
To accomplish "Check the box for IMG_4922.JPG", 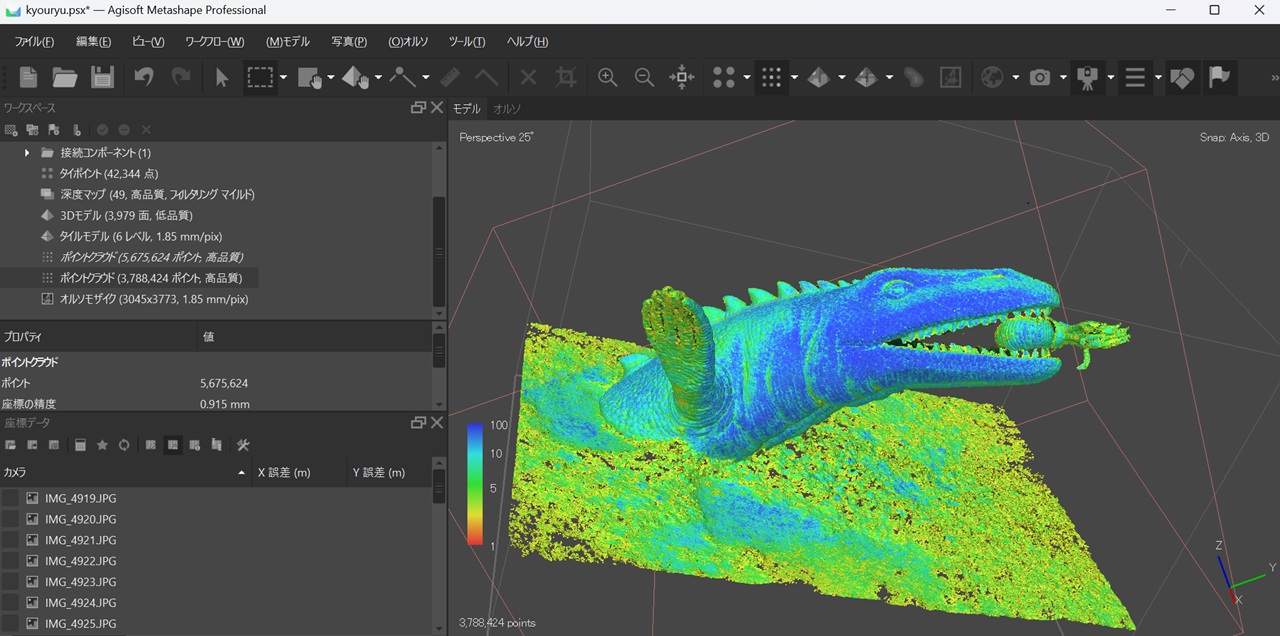I will (x=11, y=561).
